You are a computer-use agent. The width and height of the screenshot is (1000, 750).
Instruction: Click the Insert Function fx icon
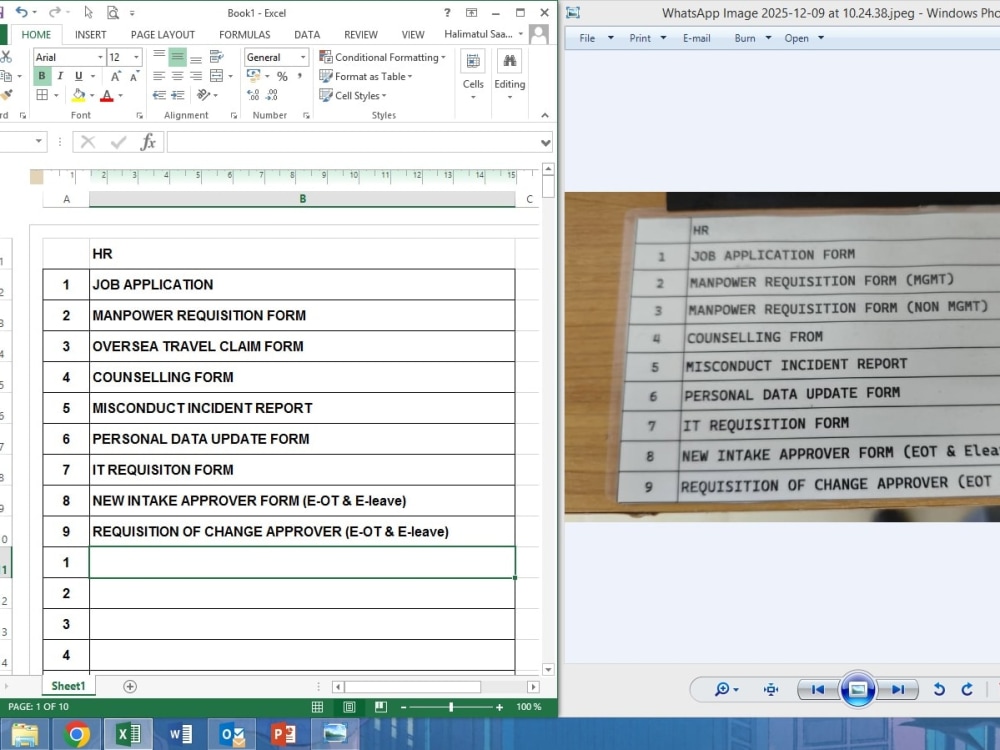[x=148, y=142]
